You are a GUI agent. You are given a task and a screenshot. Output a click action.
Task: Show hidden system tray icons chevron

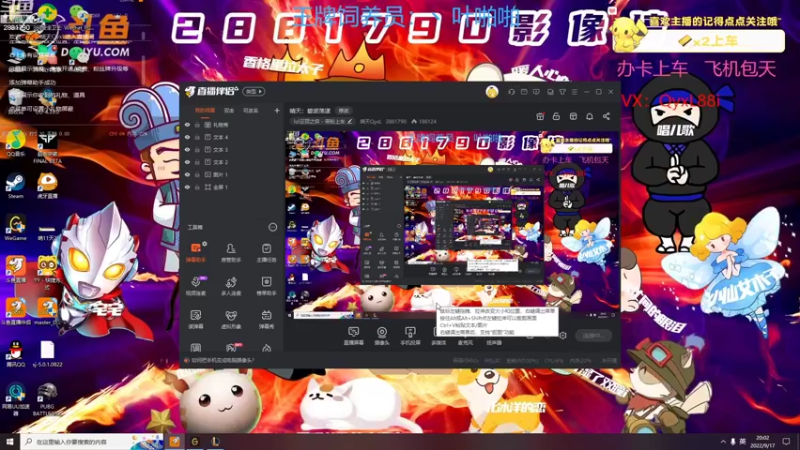[723, 442]
